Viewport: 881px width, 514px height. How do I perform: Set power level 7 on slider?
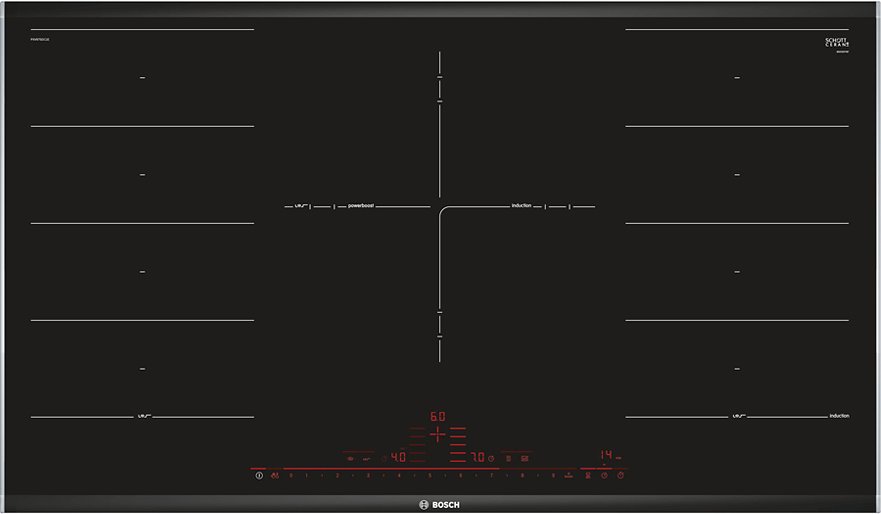pos(491,475)
